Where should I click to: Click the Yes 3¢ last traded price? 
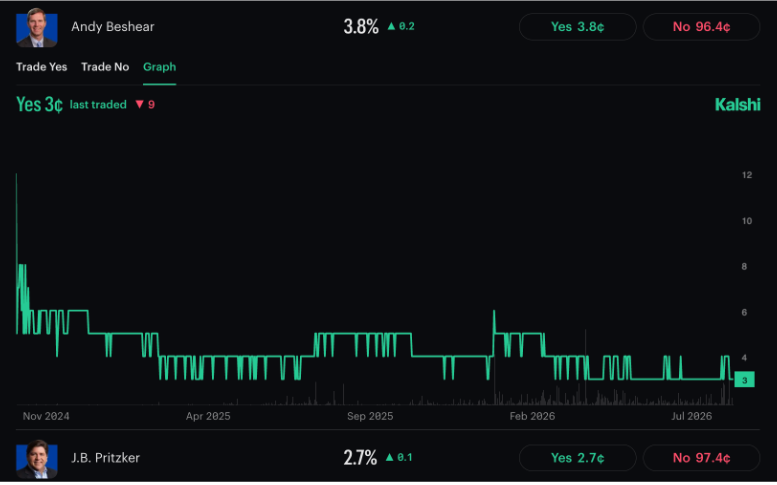pyautogui.click(x=40, y=105)
